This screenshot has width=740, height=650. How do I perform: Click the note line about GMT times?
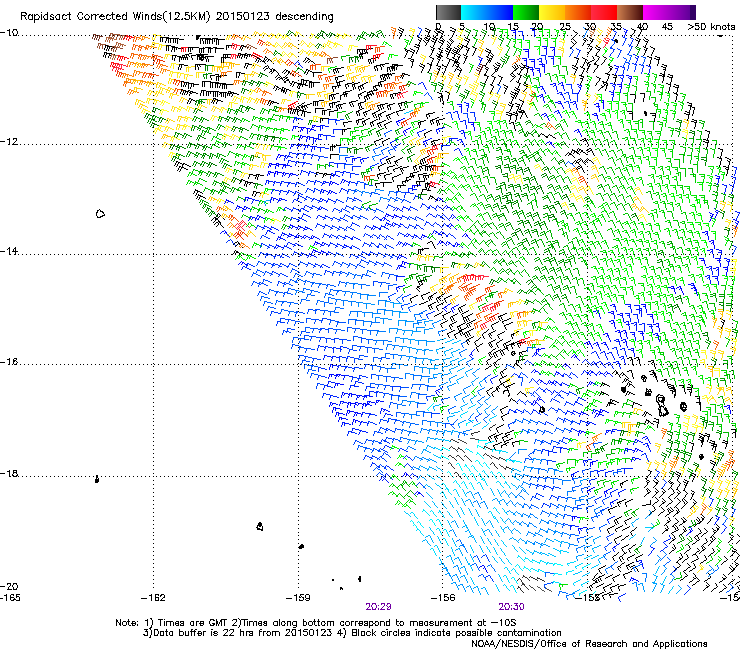tap(316, 623)
